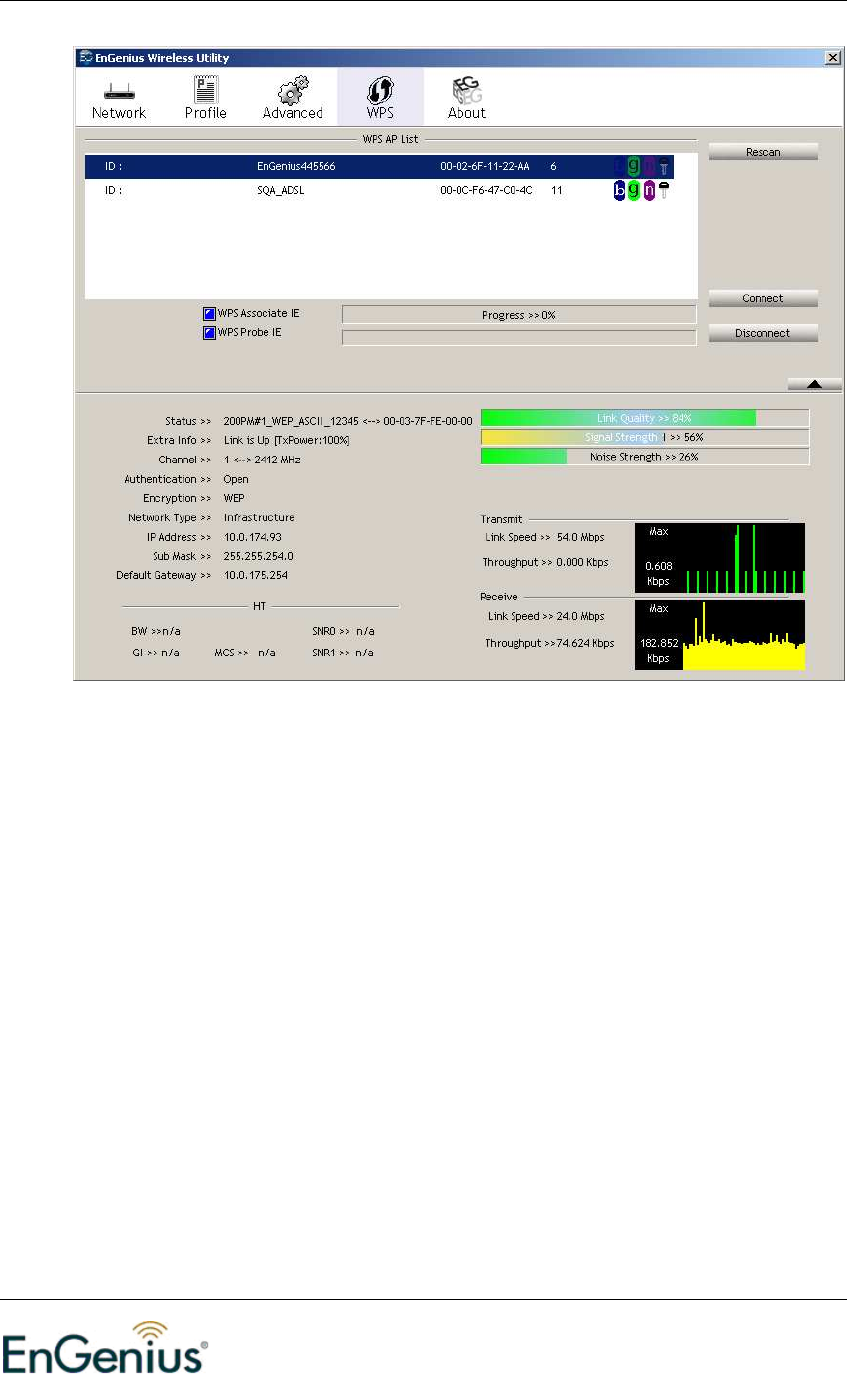Open the About tab

[466, 97]
